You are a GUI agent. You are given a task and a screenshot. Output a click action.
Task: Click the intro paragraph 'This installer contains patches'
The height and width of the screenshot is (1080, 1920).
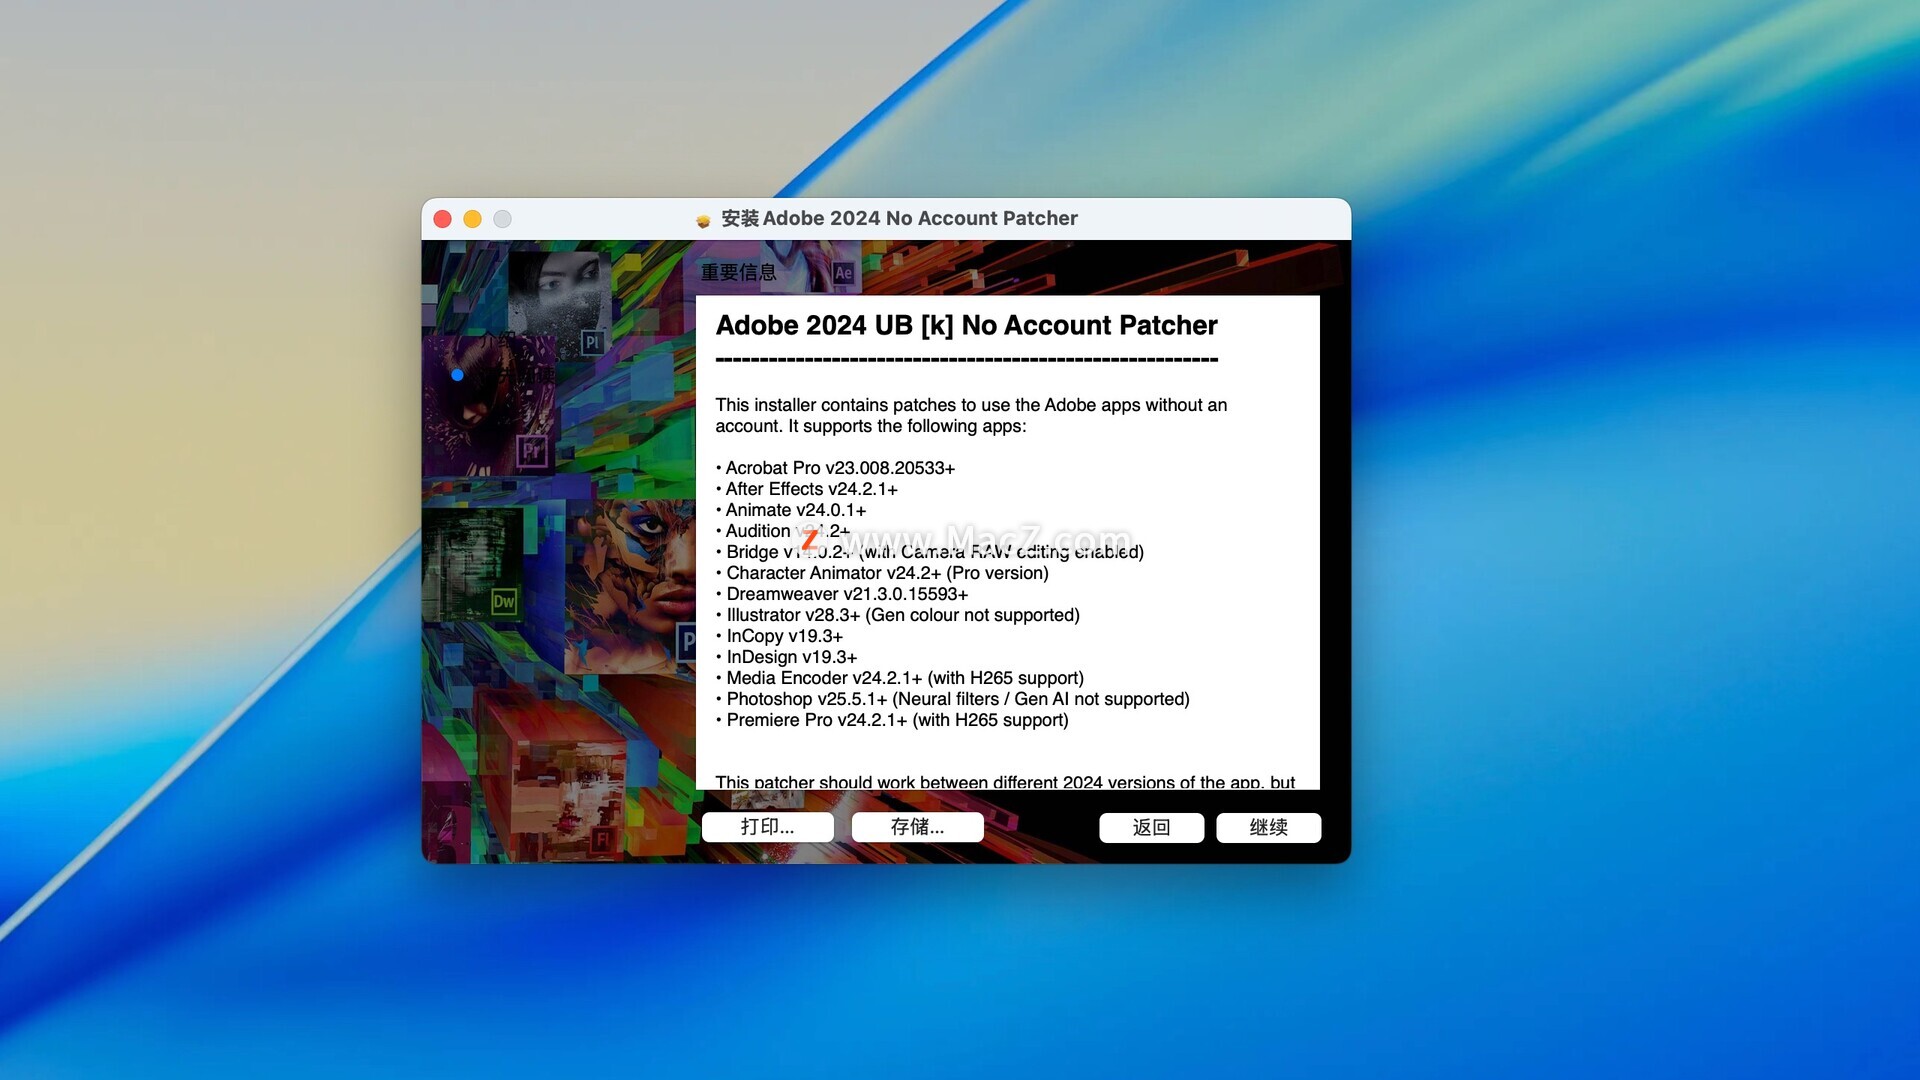coord(971,415)
